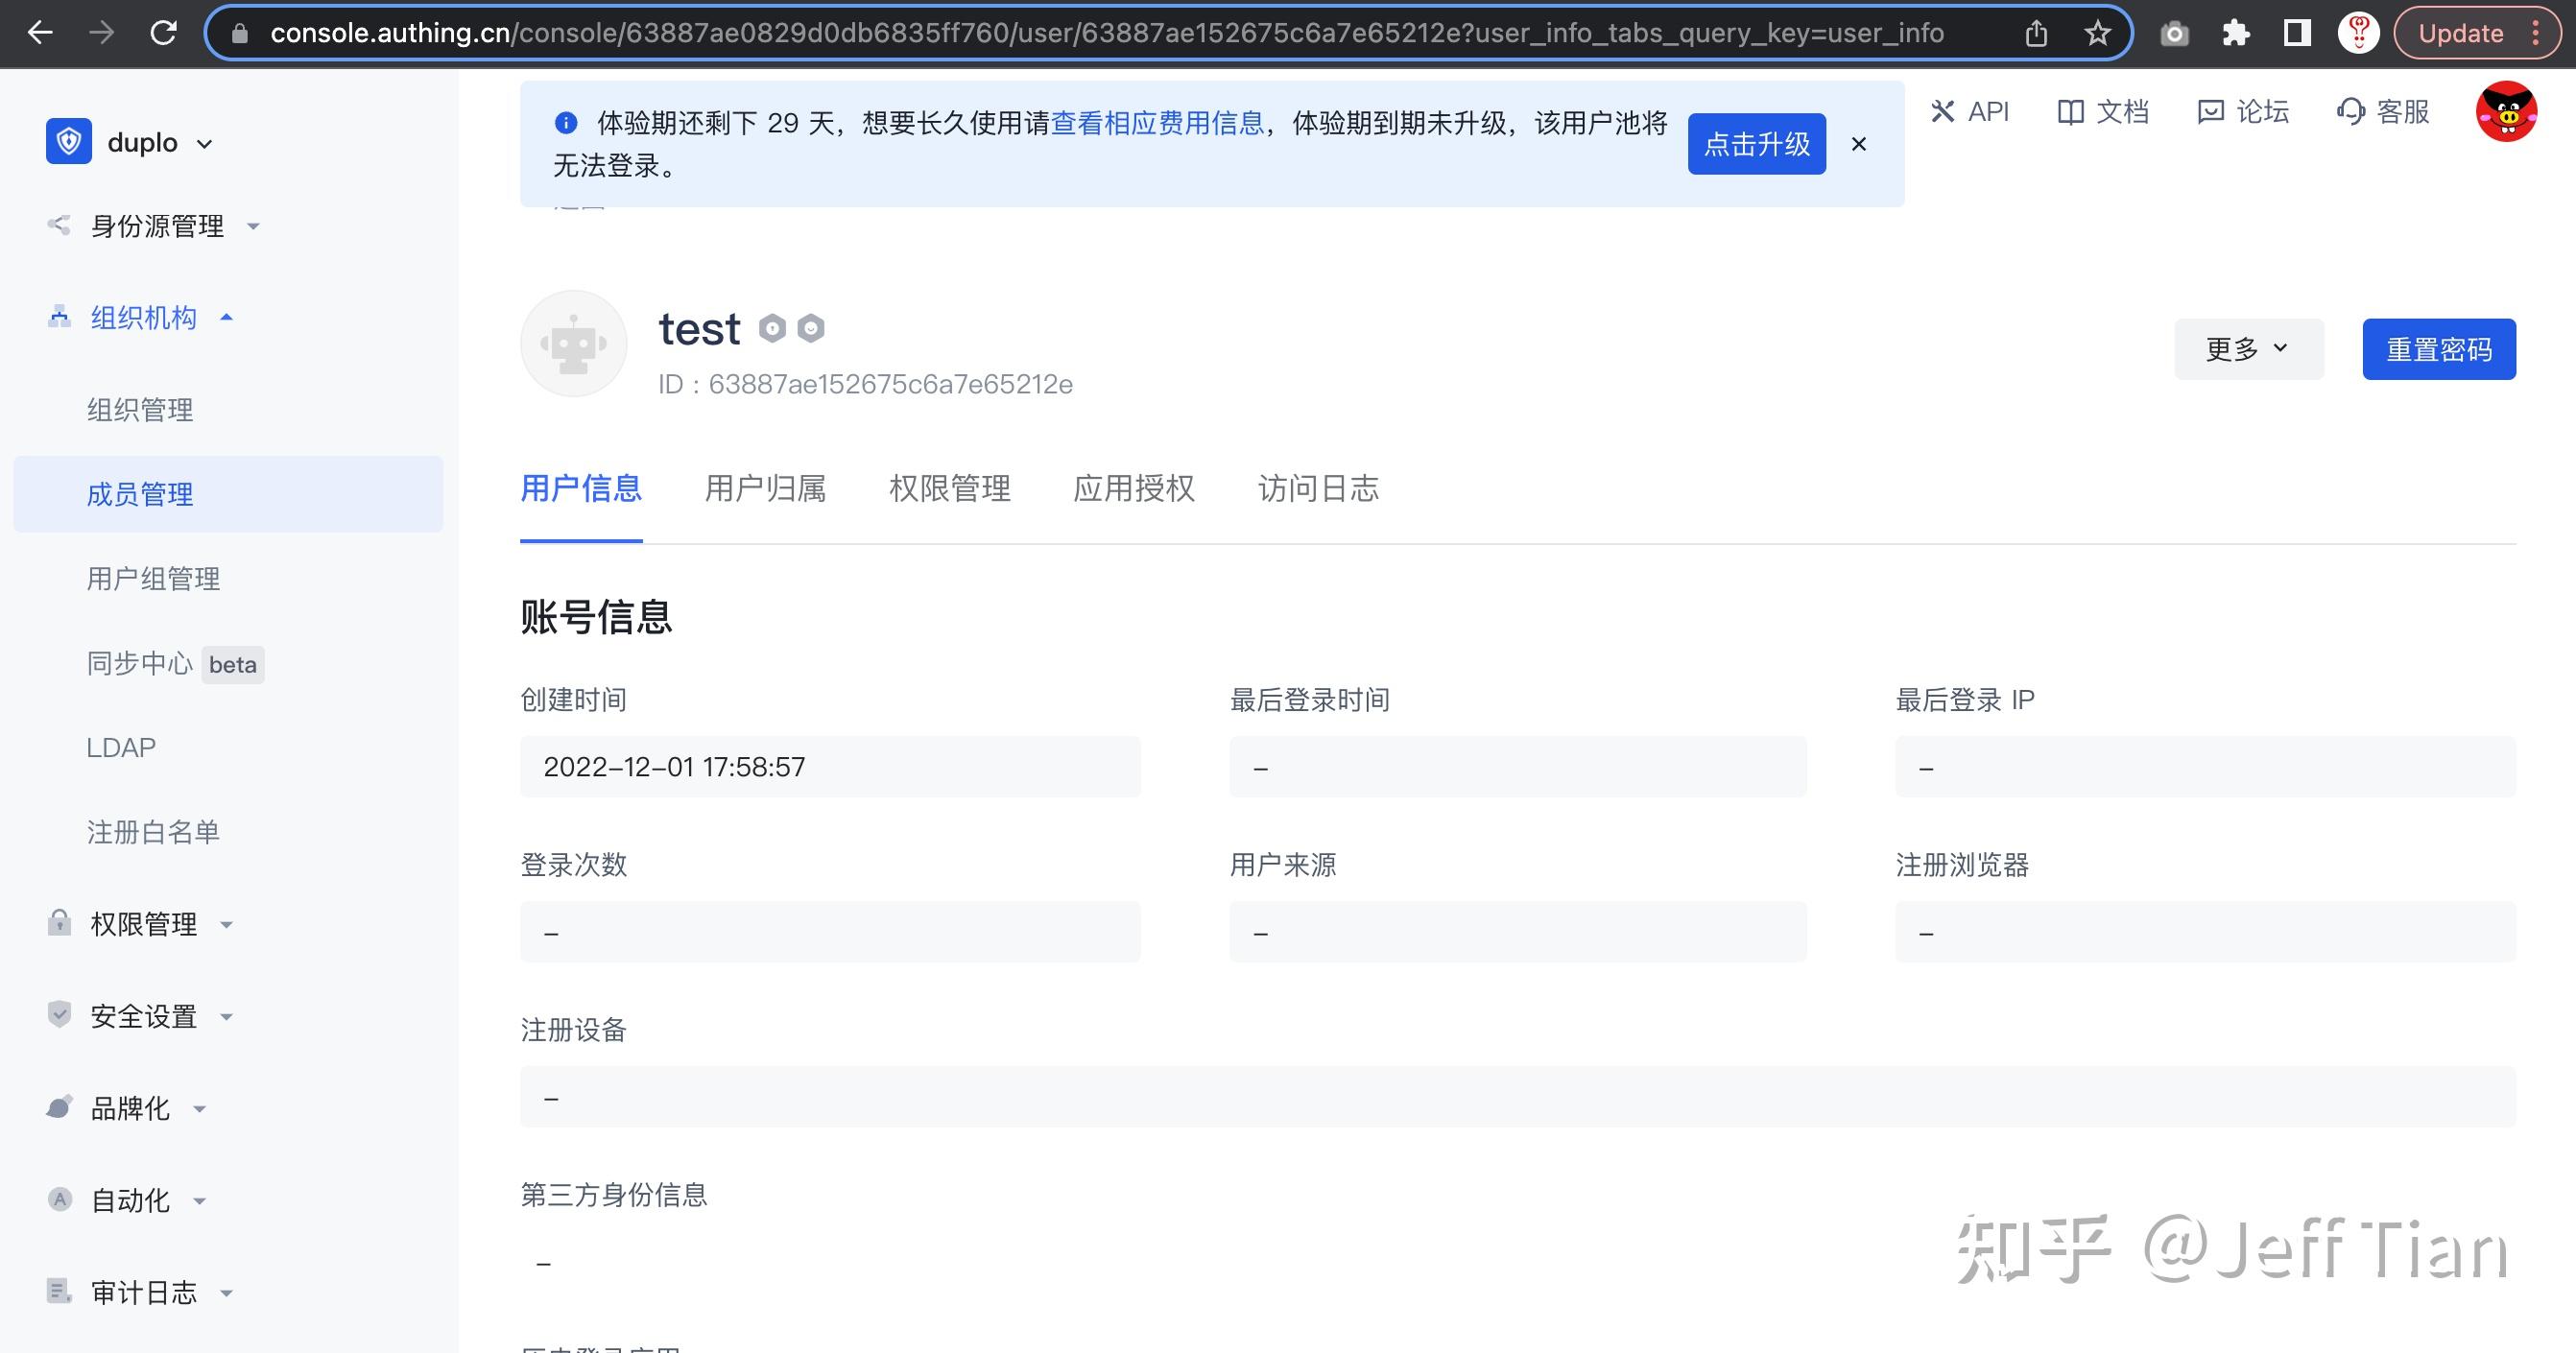Viewport: 2576px width, 1353px height.
Task: Switch to the 访问日志 tab
Action: pos(1317,489)
